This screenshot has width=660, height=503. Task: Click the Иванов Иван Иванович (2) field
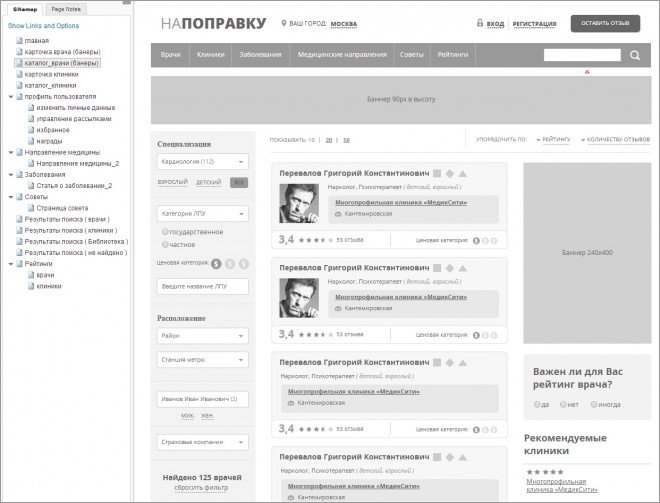[202, 399]
